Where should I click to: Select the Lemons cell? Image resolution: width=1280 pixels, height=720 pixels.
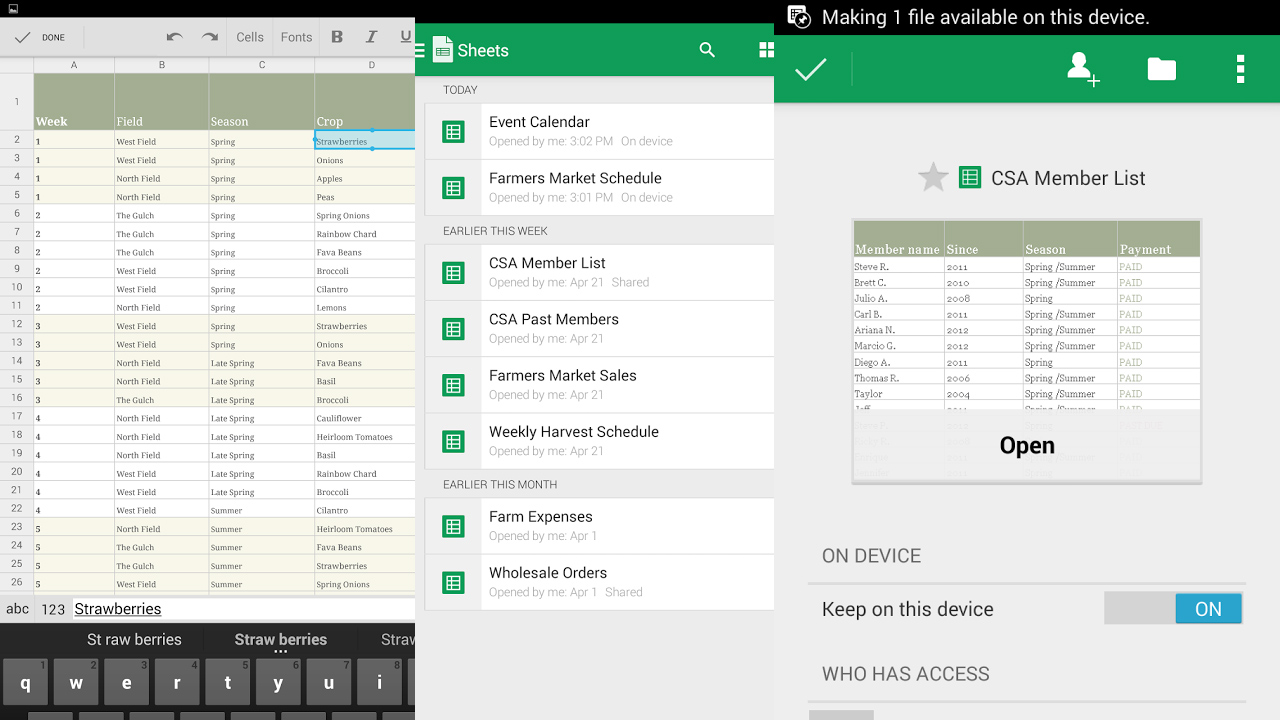click(x=365, y=307)
